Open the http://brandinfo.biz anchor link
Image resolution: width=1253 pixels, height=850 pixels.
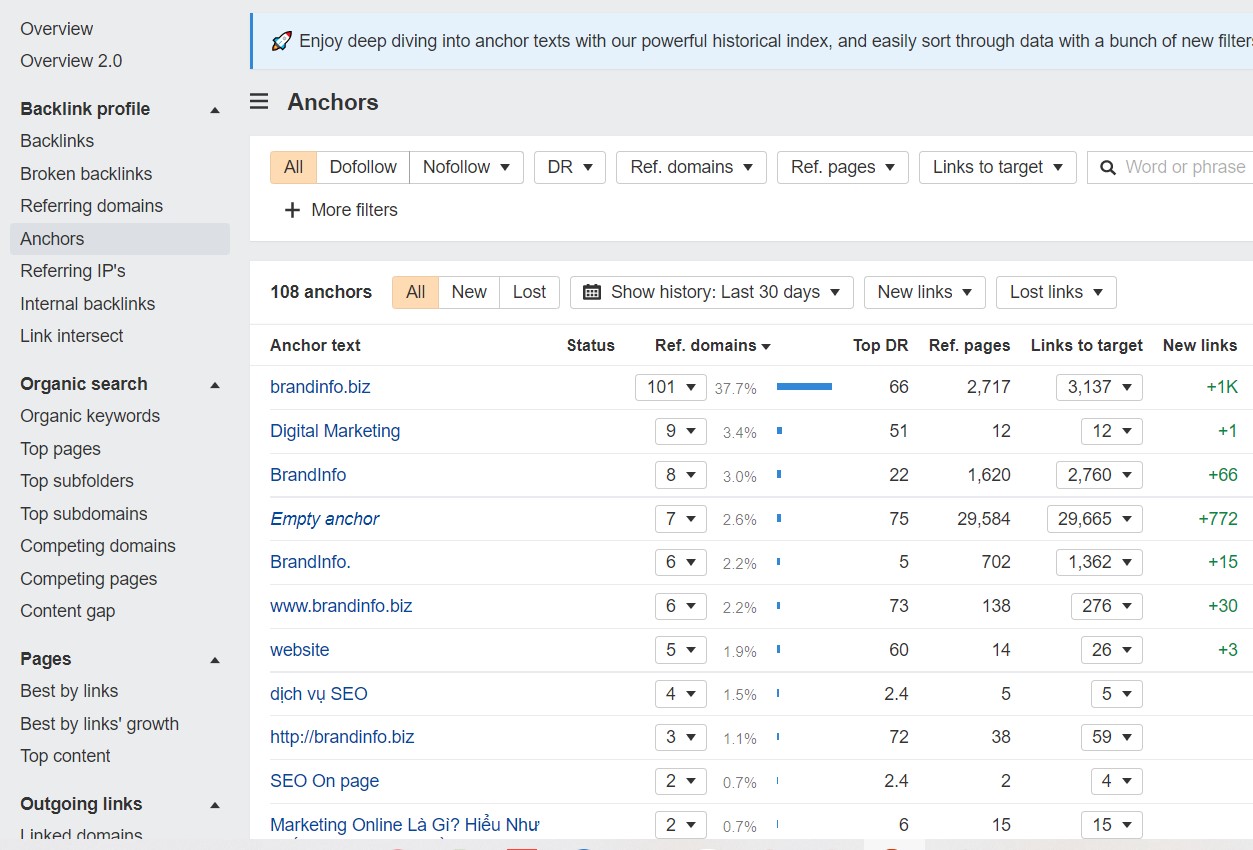pyautogui.click(x=342, y=737)
